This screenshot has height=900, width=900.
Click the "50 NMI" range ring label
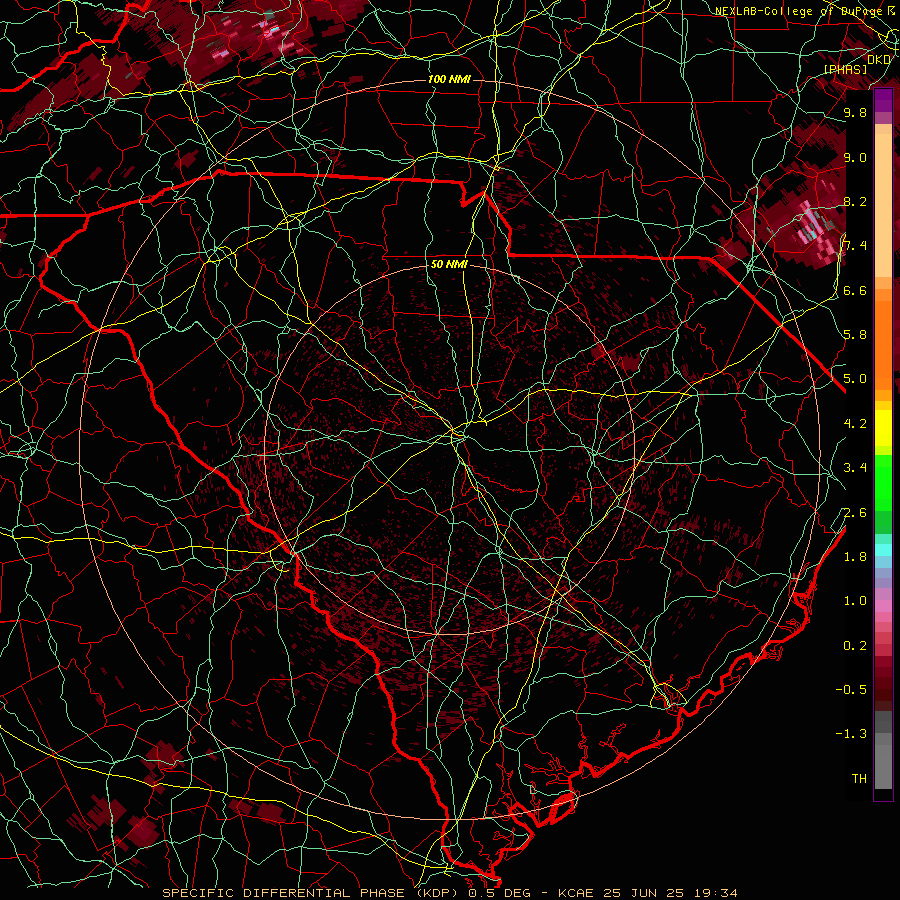449,265
